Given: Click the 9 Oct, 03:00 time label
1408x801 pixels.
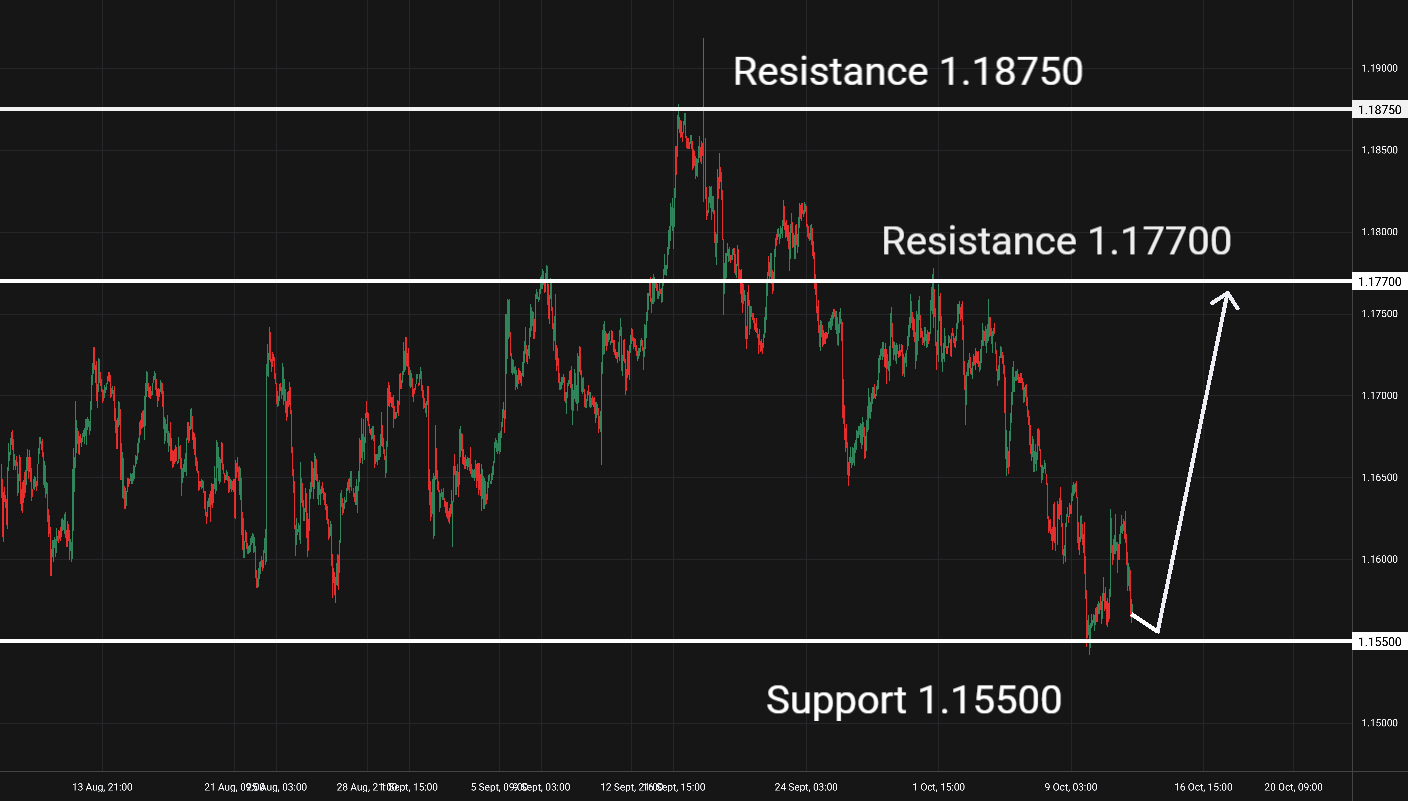Looking at the screenshot, I should 1069,787.
